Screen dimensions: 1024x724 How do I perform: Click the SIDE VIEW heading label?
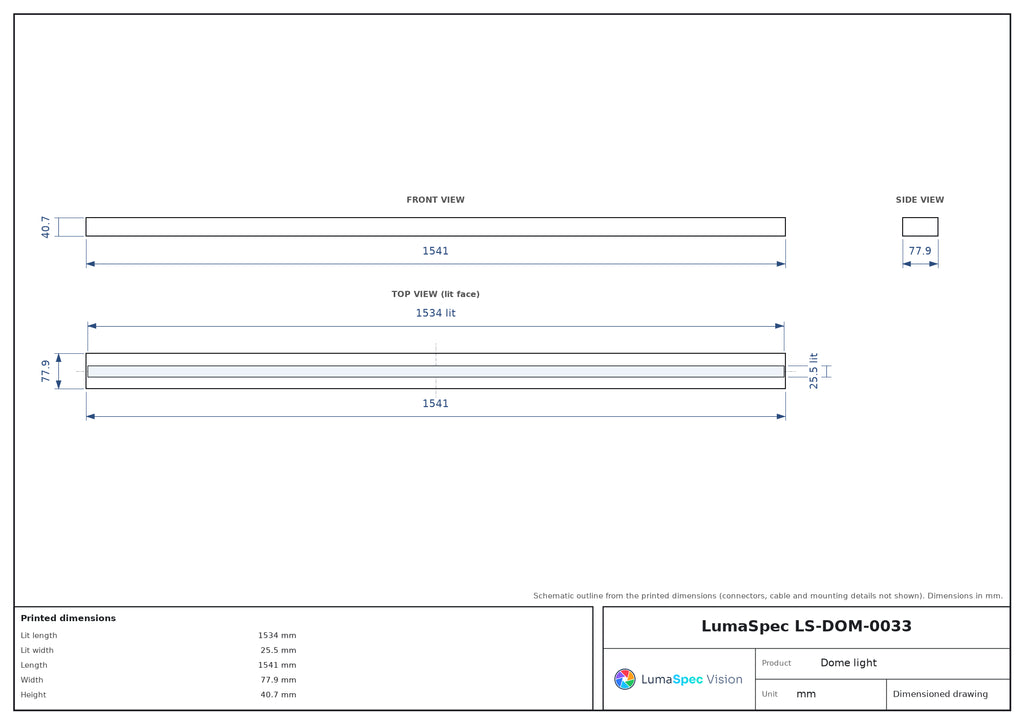[x=920, y=200]
